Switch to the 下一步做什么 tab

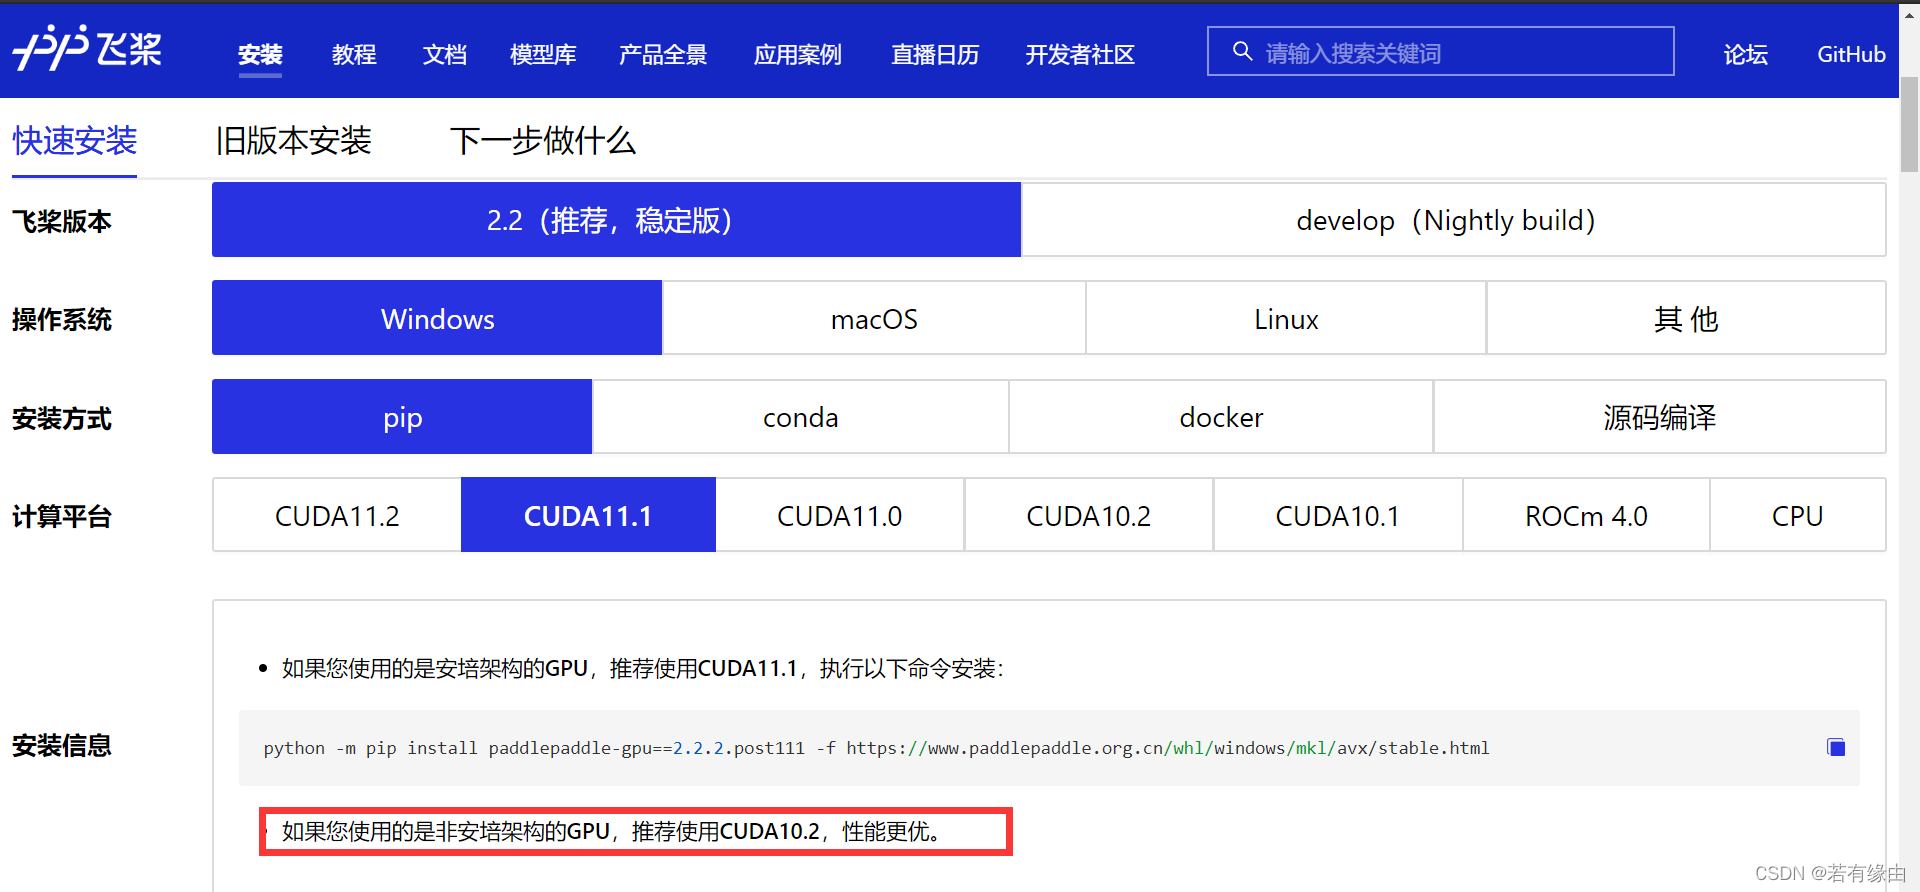click(543, 141)
